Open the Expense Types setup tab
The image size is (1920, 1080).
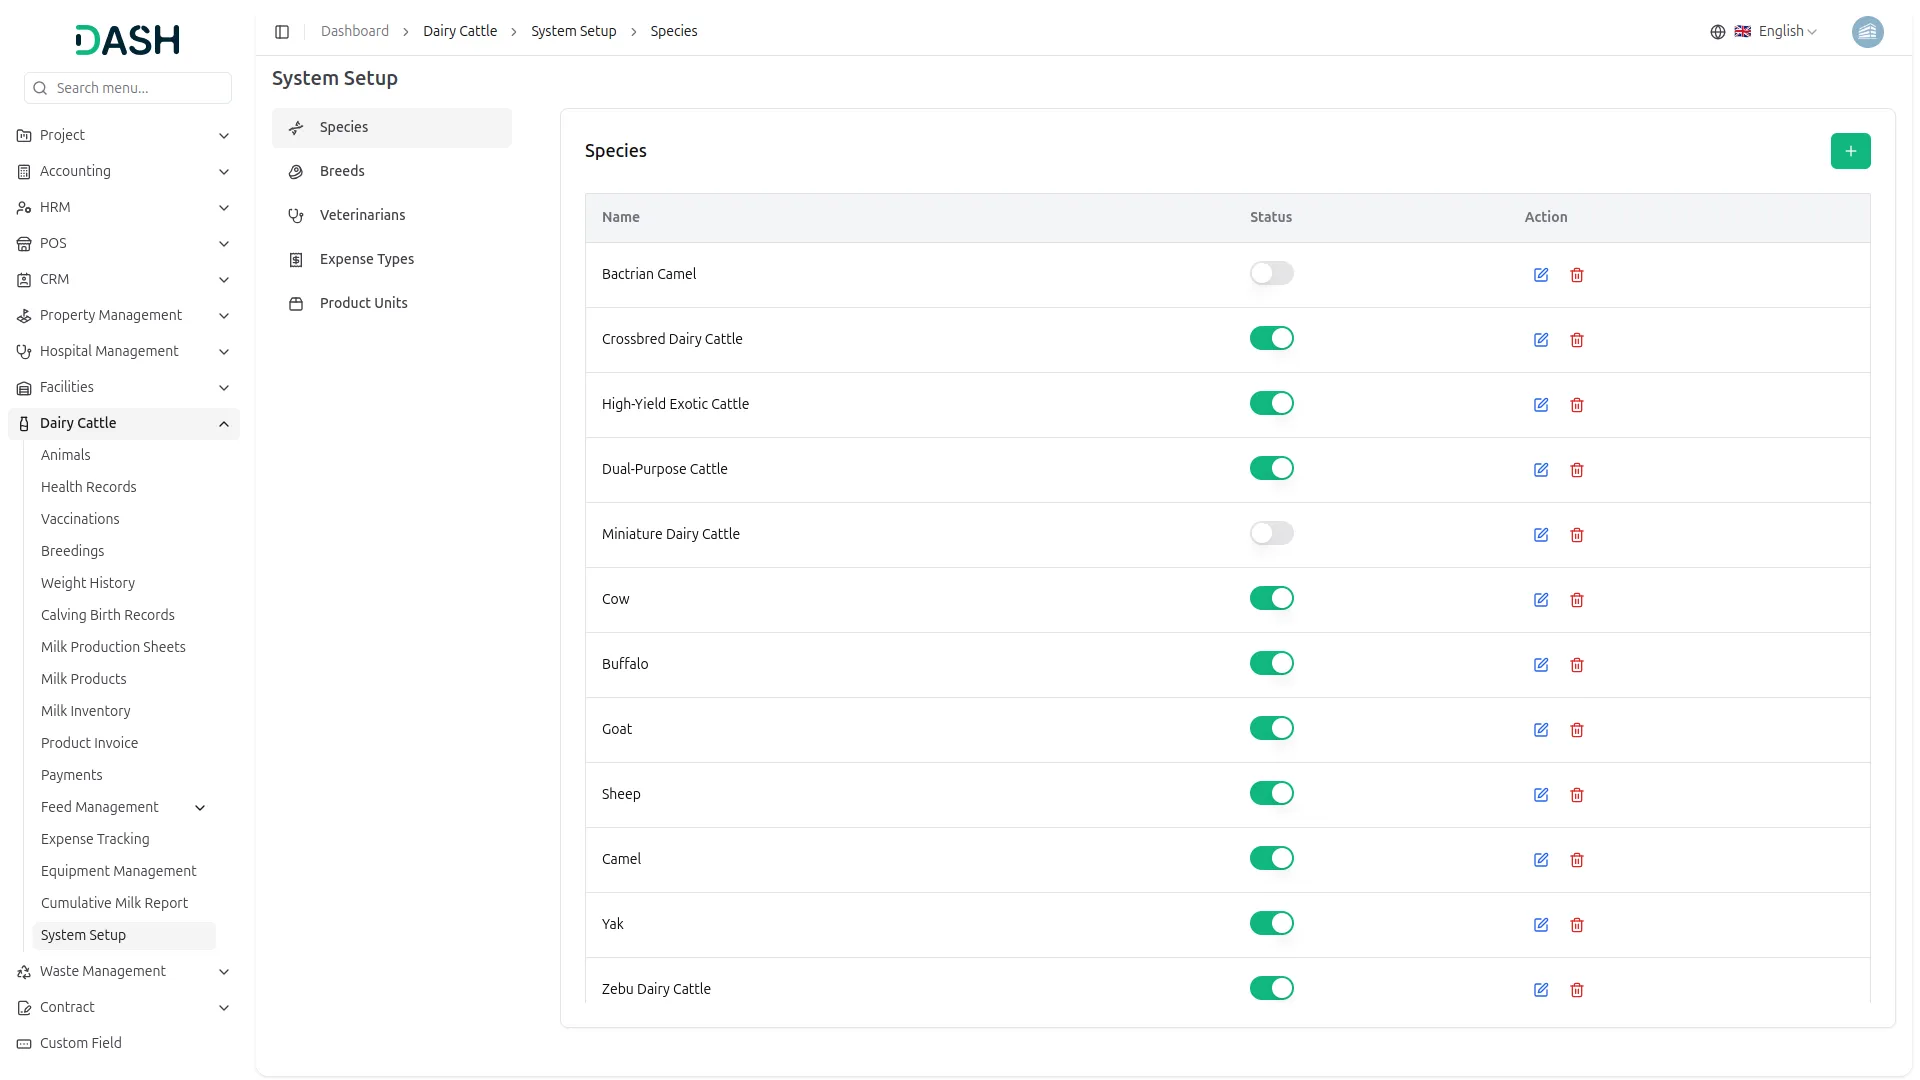point(392,259)
